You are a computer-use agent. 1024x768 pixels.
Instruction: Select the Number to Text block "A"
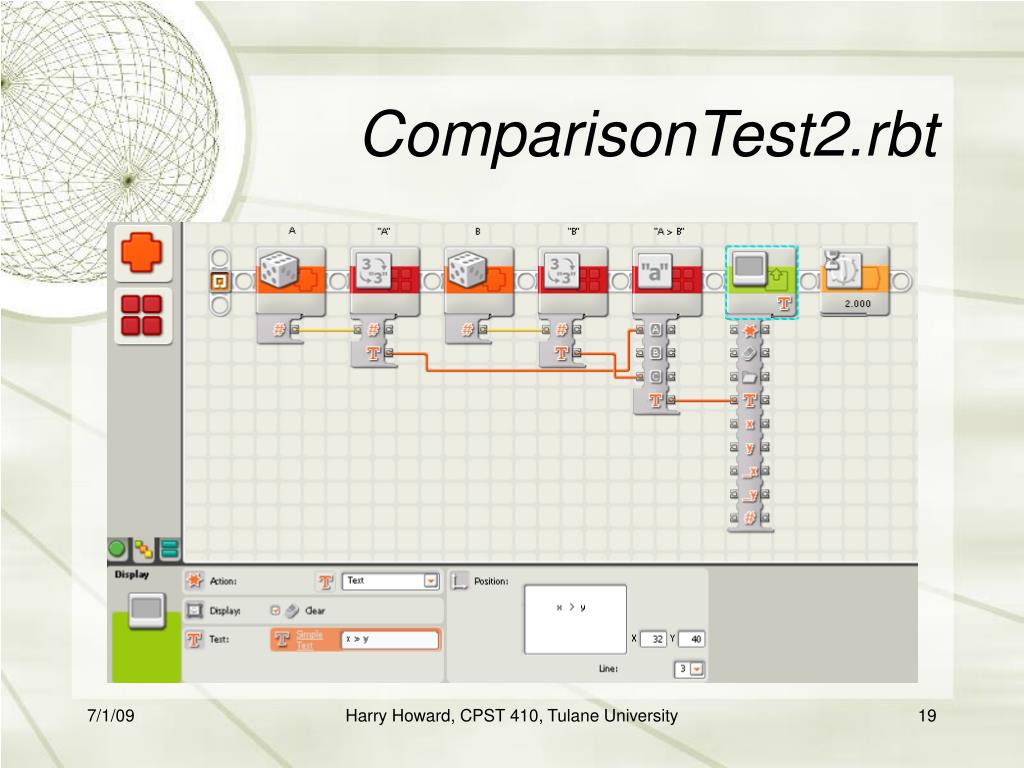point(385,281)
